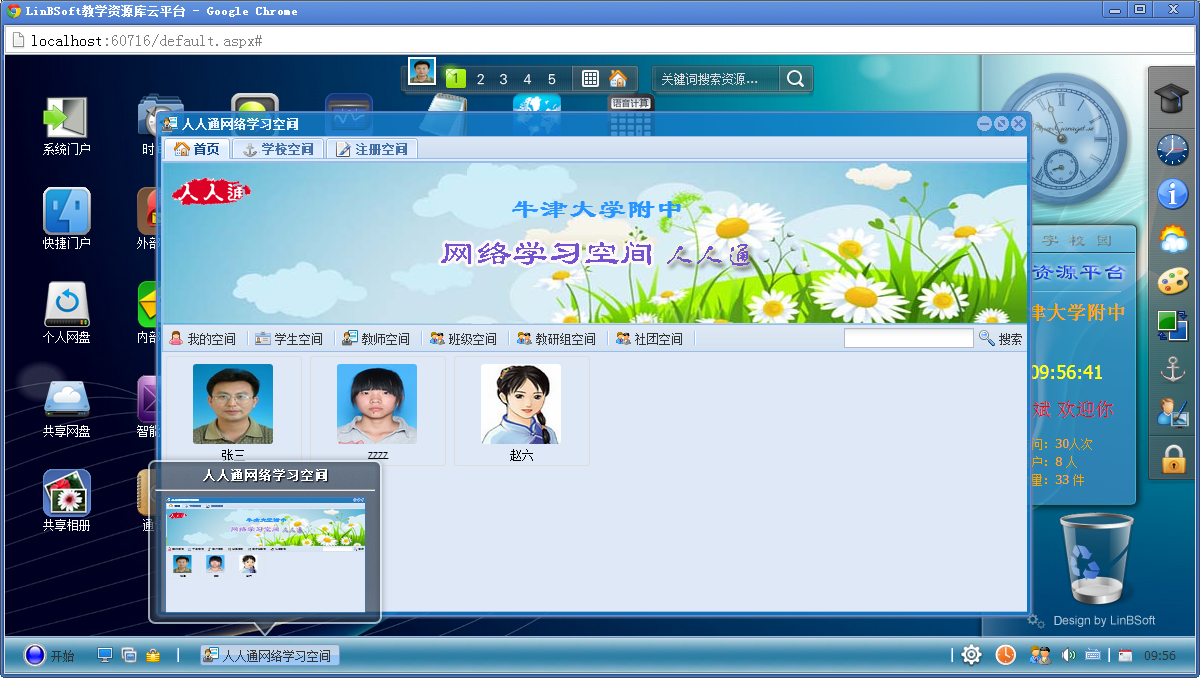This screenshot has height=678, width=1200.
Task: Click the home icon in top dock
Action: click(618, 78)
